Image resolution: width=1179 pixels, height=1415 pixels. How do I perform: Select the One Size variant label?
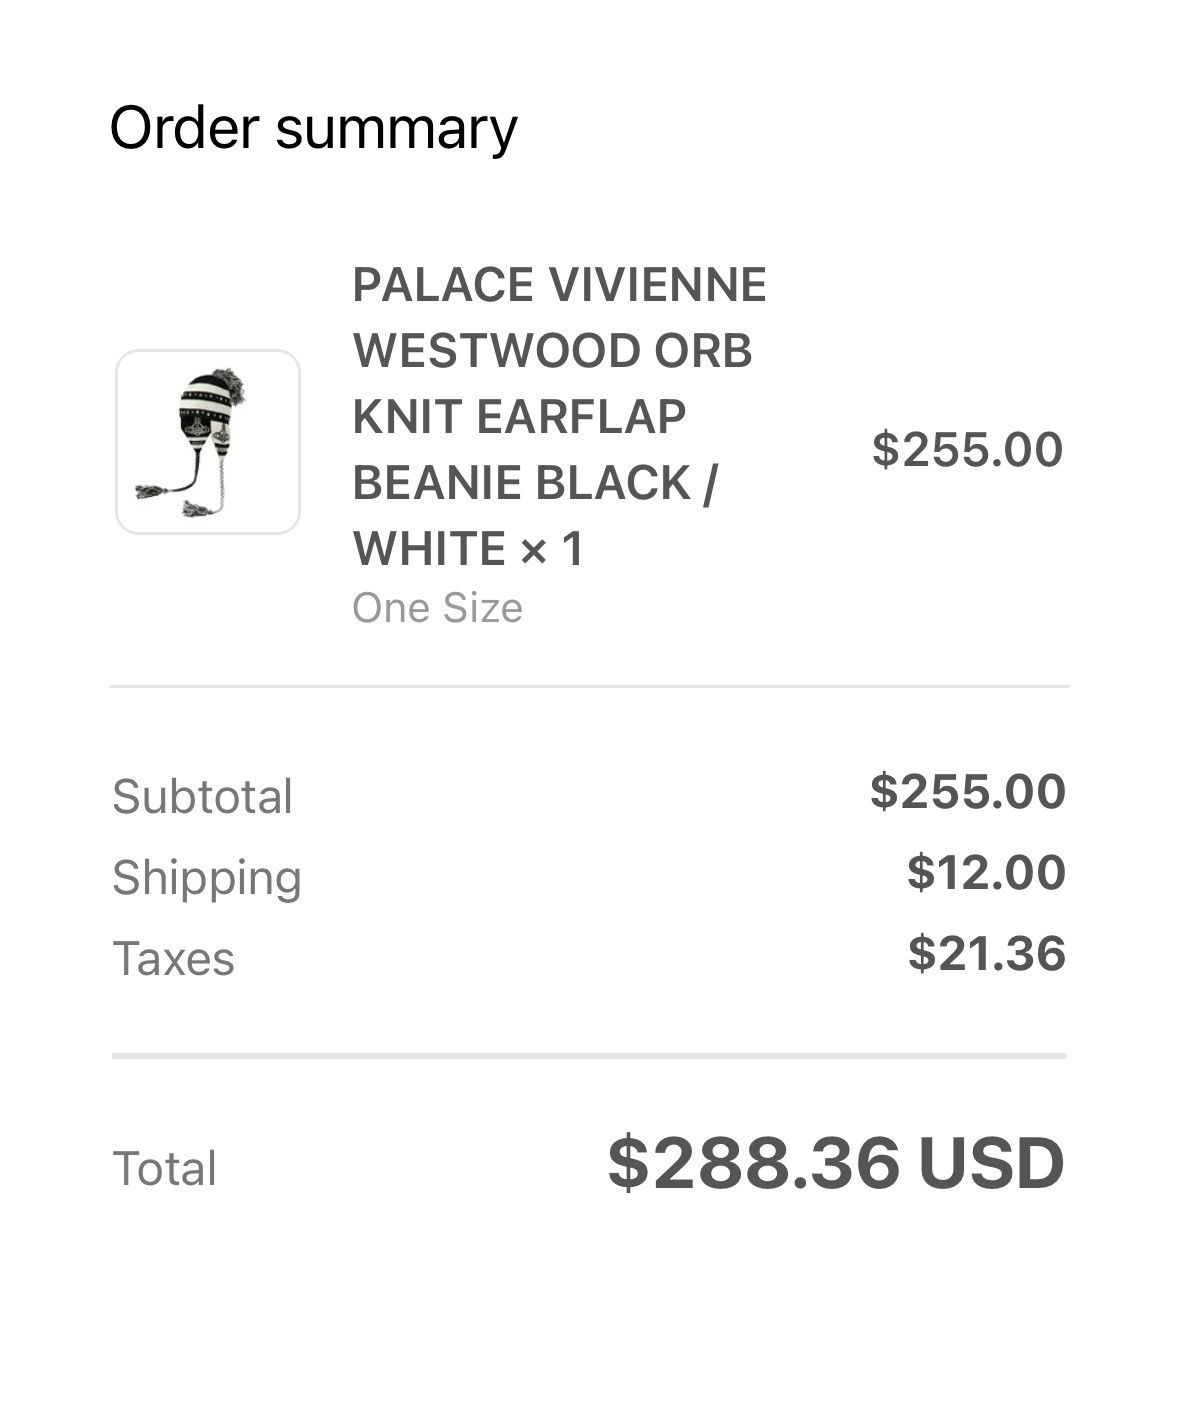click(x=437, y=608)
